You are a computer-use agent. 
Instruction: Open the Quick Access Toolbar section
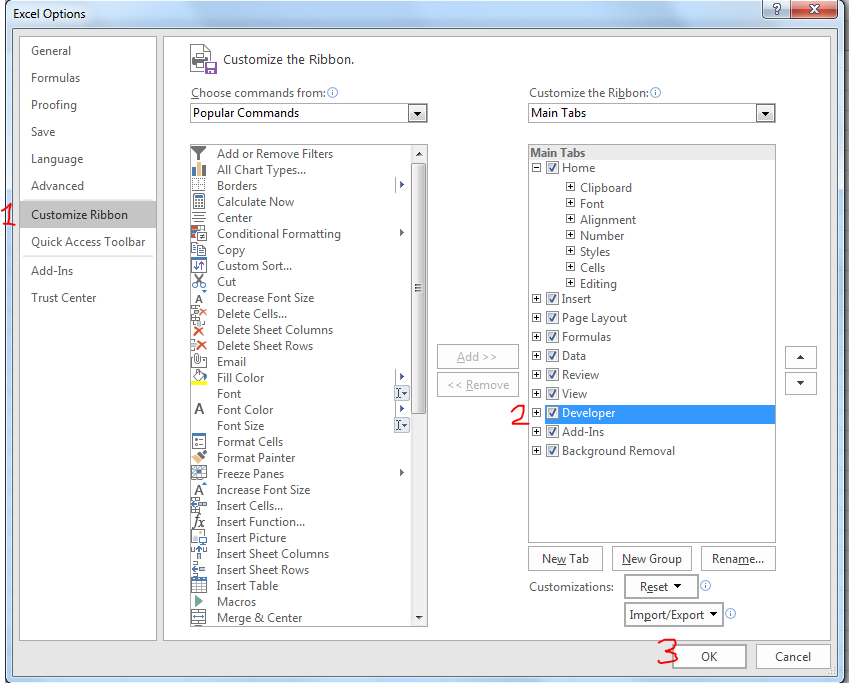88,242
